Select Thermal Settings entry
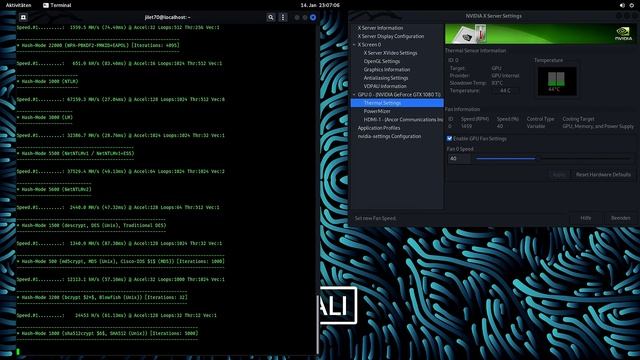The height and width of the screenshot is (360, 640). [397, 103]
